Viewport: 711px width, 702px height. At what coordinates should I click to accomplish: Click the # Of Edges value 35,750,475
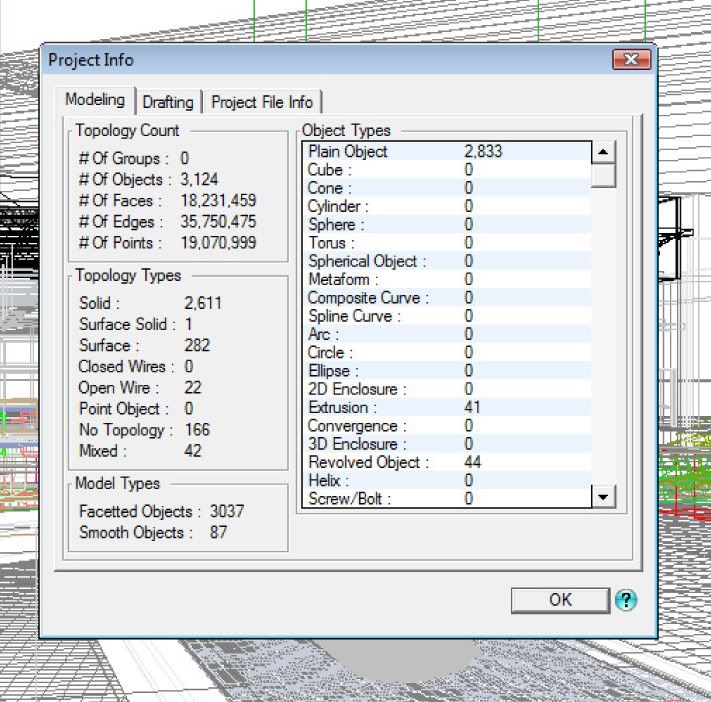click(218, 222)
